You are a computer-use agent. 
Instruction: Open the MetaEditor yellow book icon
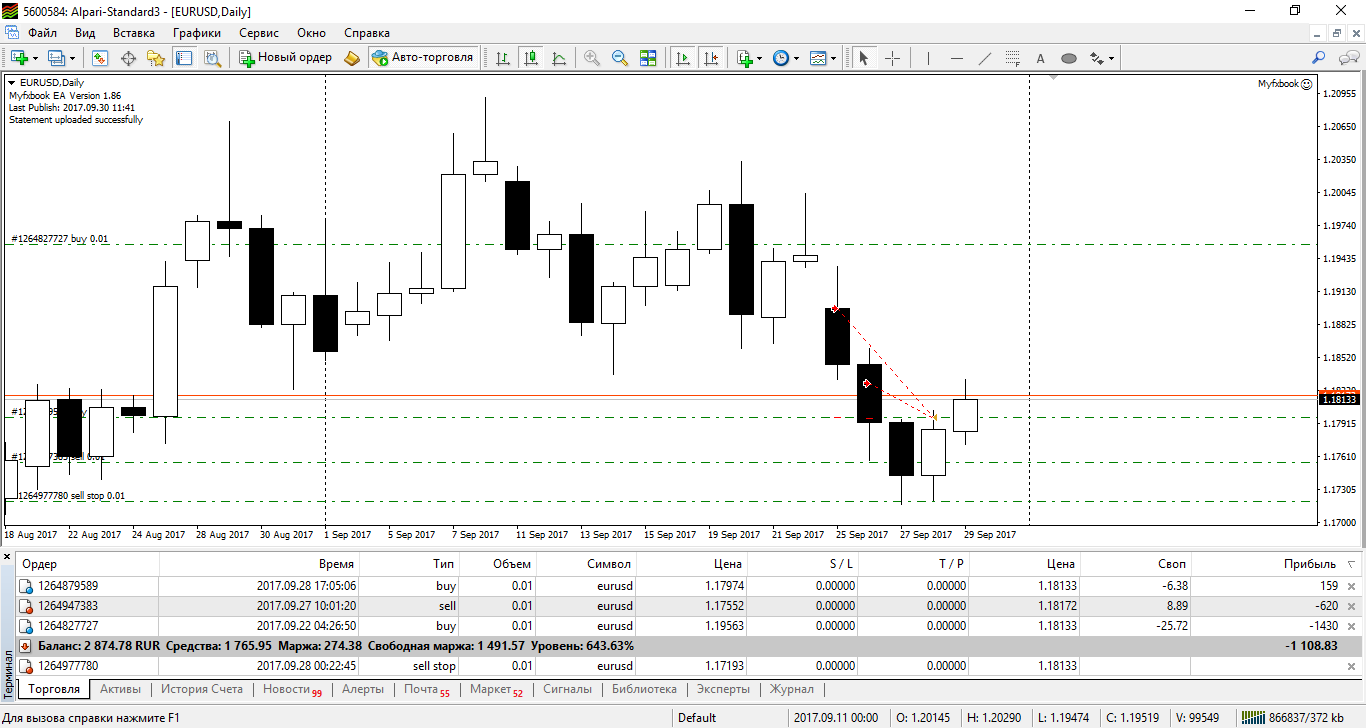coord(352,58)
